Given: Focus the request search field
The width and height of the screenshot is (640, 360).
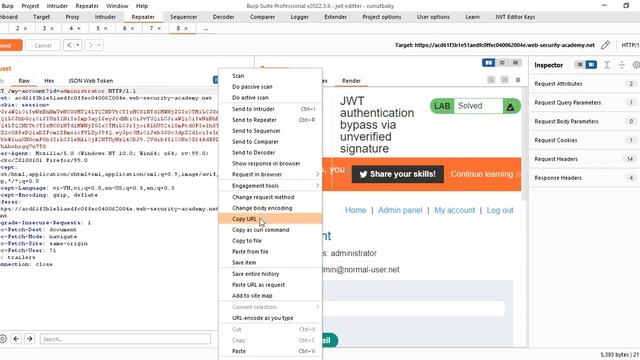Looking at the screenshot, I should tap(125, 339).
